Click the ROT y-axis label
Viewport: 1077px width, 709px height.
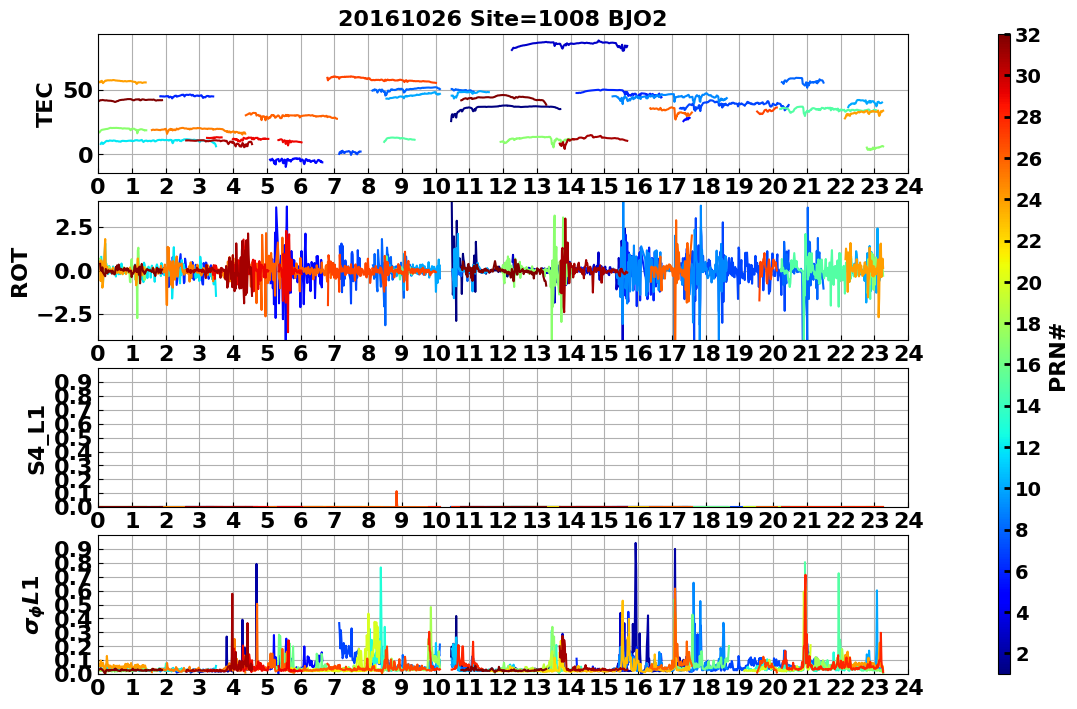pos(20,273)
